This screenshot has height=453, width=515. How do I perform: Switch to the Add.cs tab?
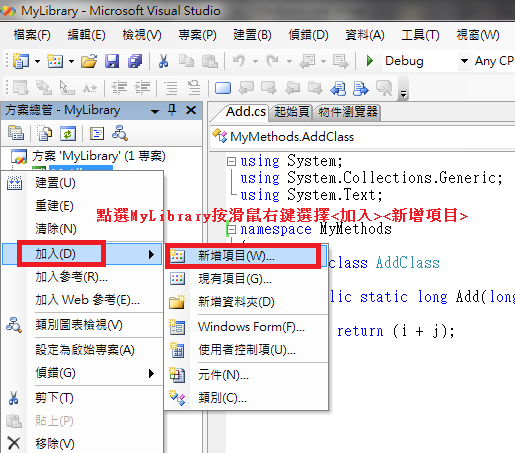[x=246, y=112]
